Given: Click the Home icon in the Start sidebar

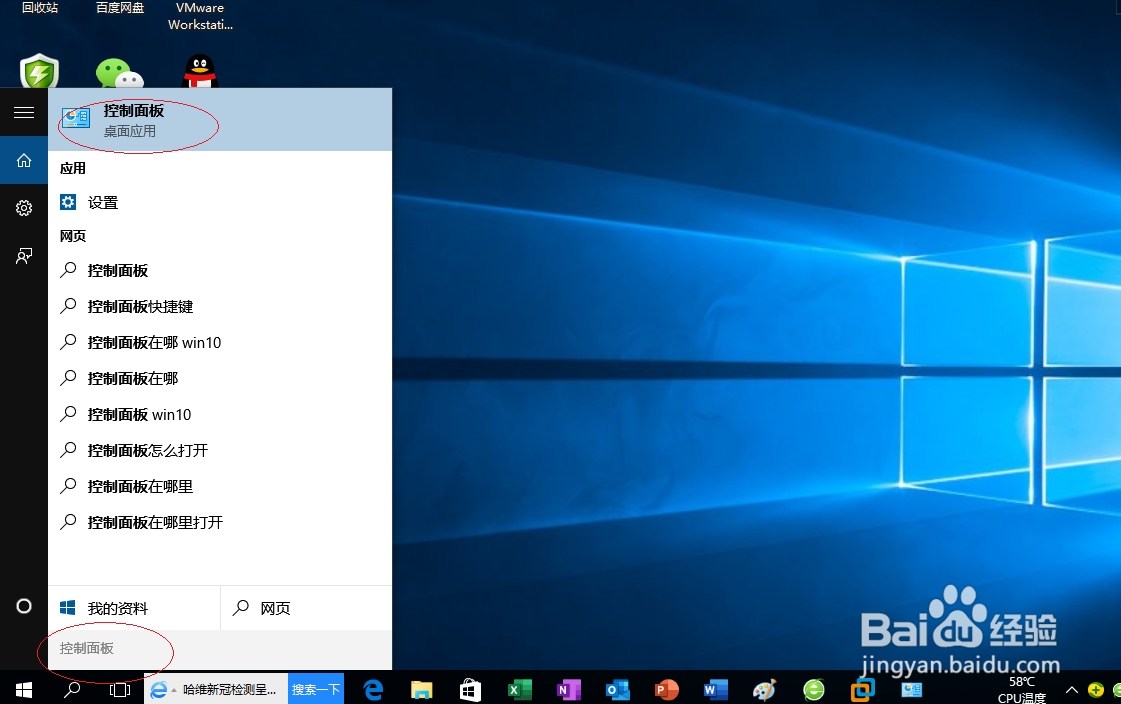Looking at the screenshot, I should [x=23, y=160].
